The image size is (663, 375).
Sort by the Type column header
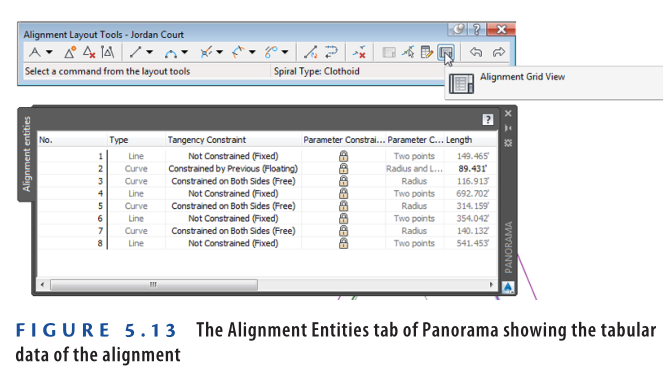pyautogui.click(x=136, y=140)
